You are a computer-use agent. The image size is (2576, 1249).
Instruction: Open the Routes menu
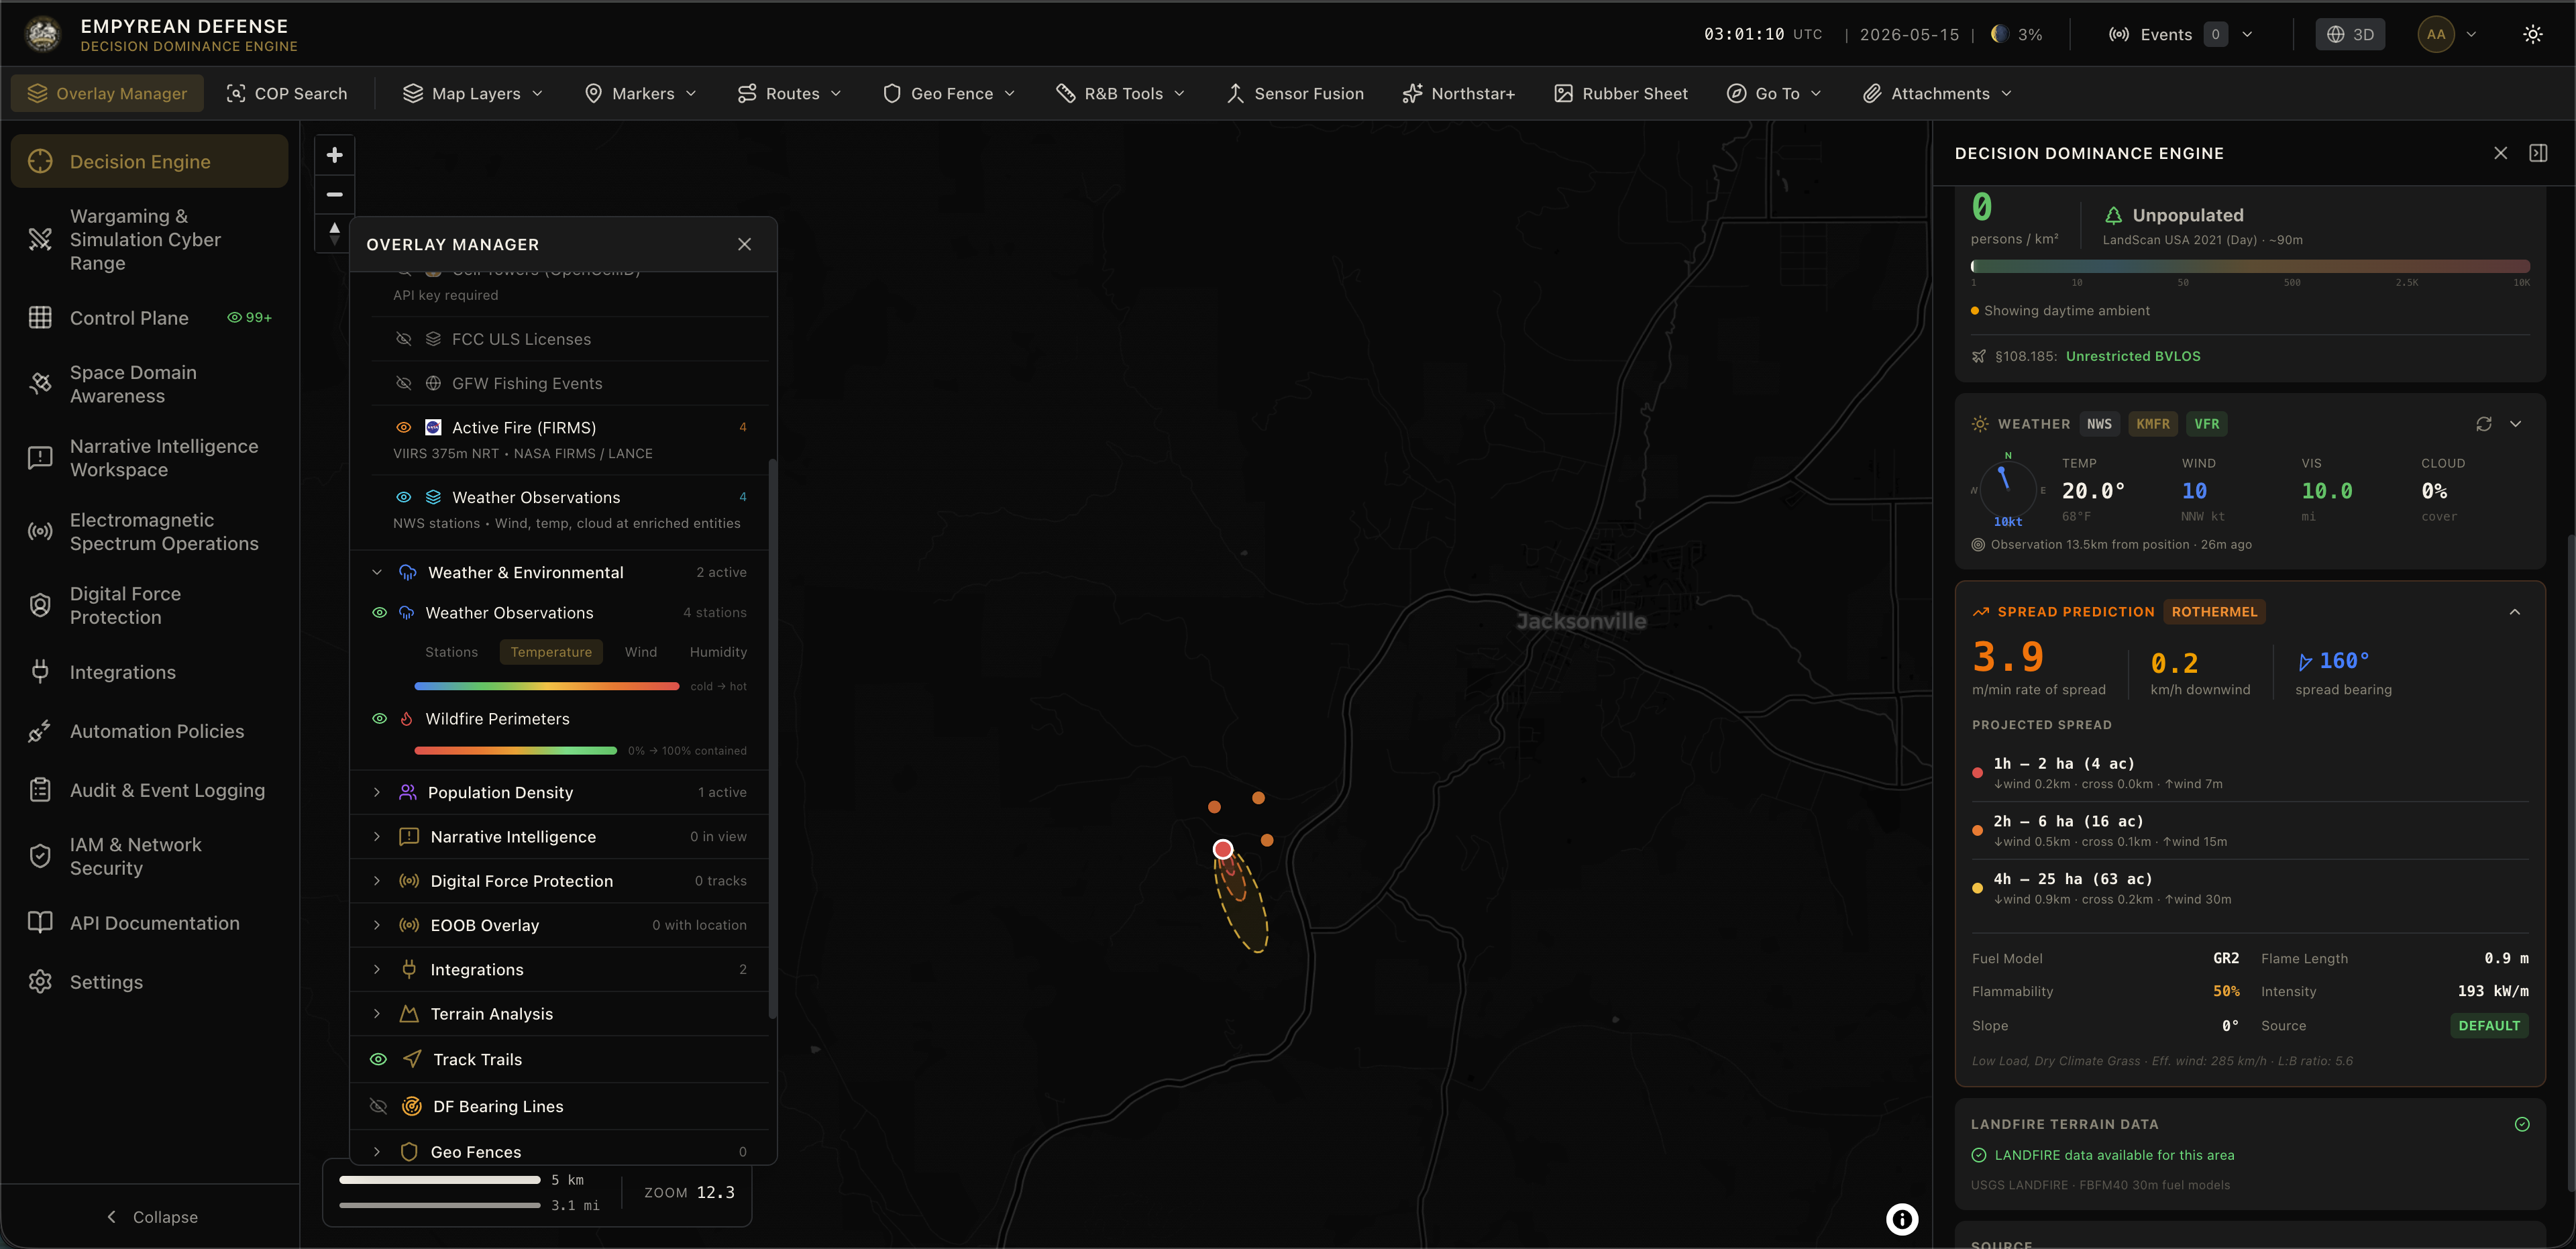790,93
